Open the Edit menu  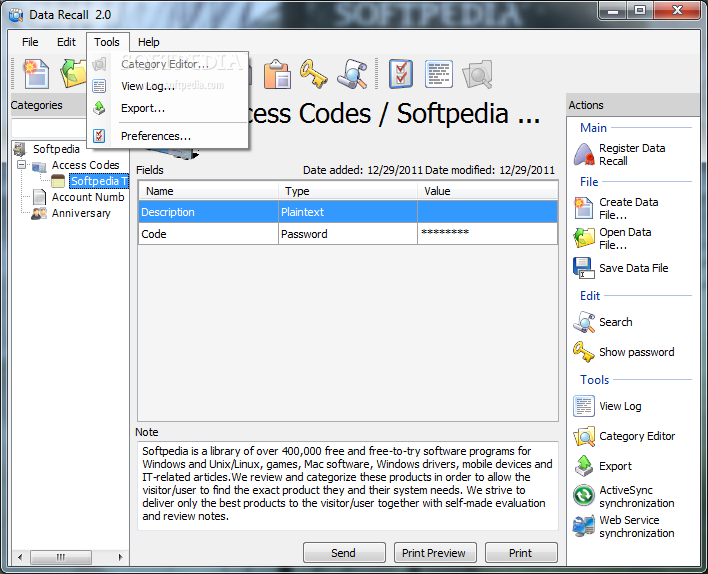(x=66, y=42)
